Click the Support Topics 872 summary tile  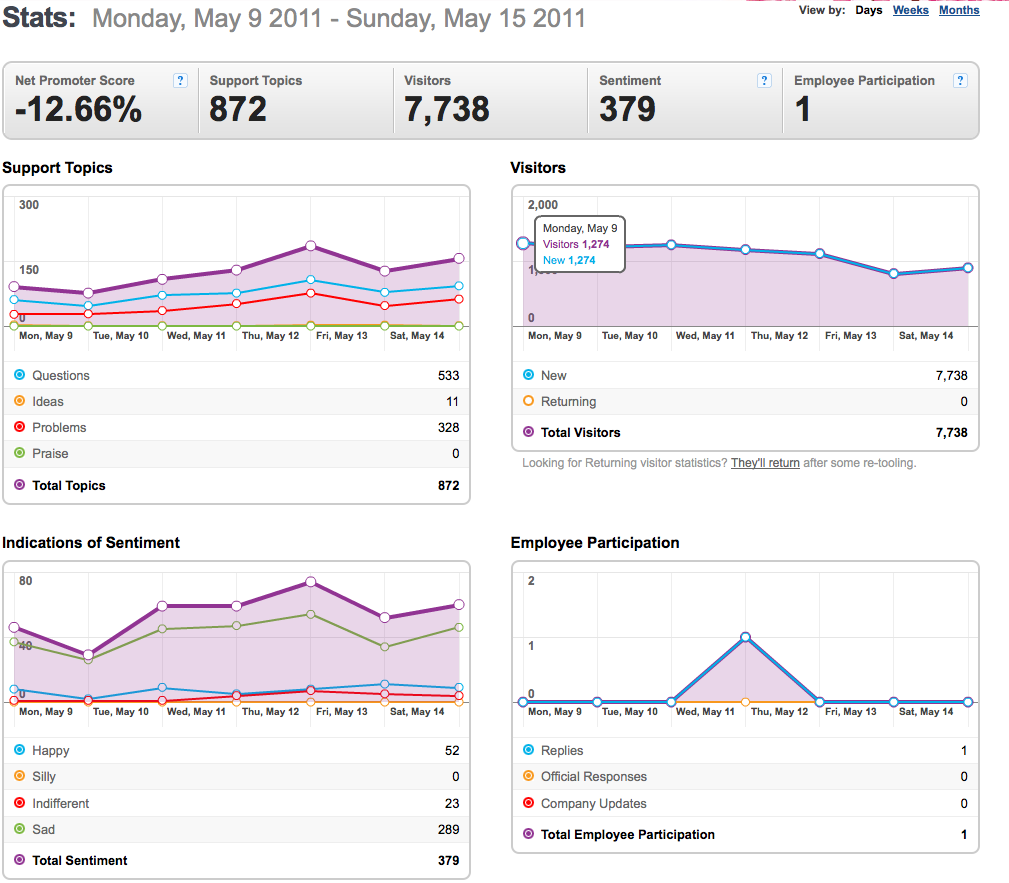295,100
